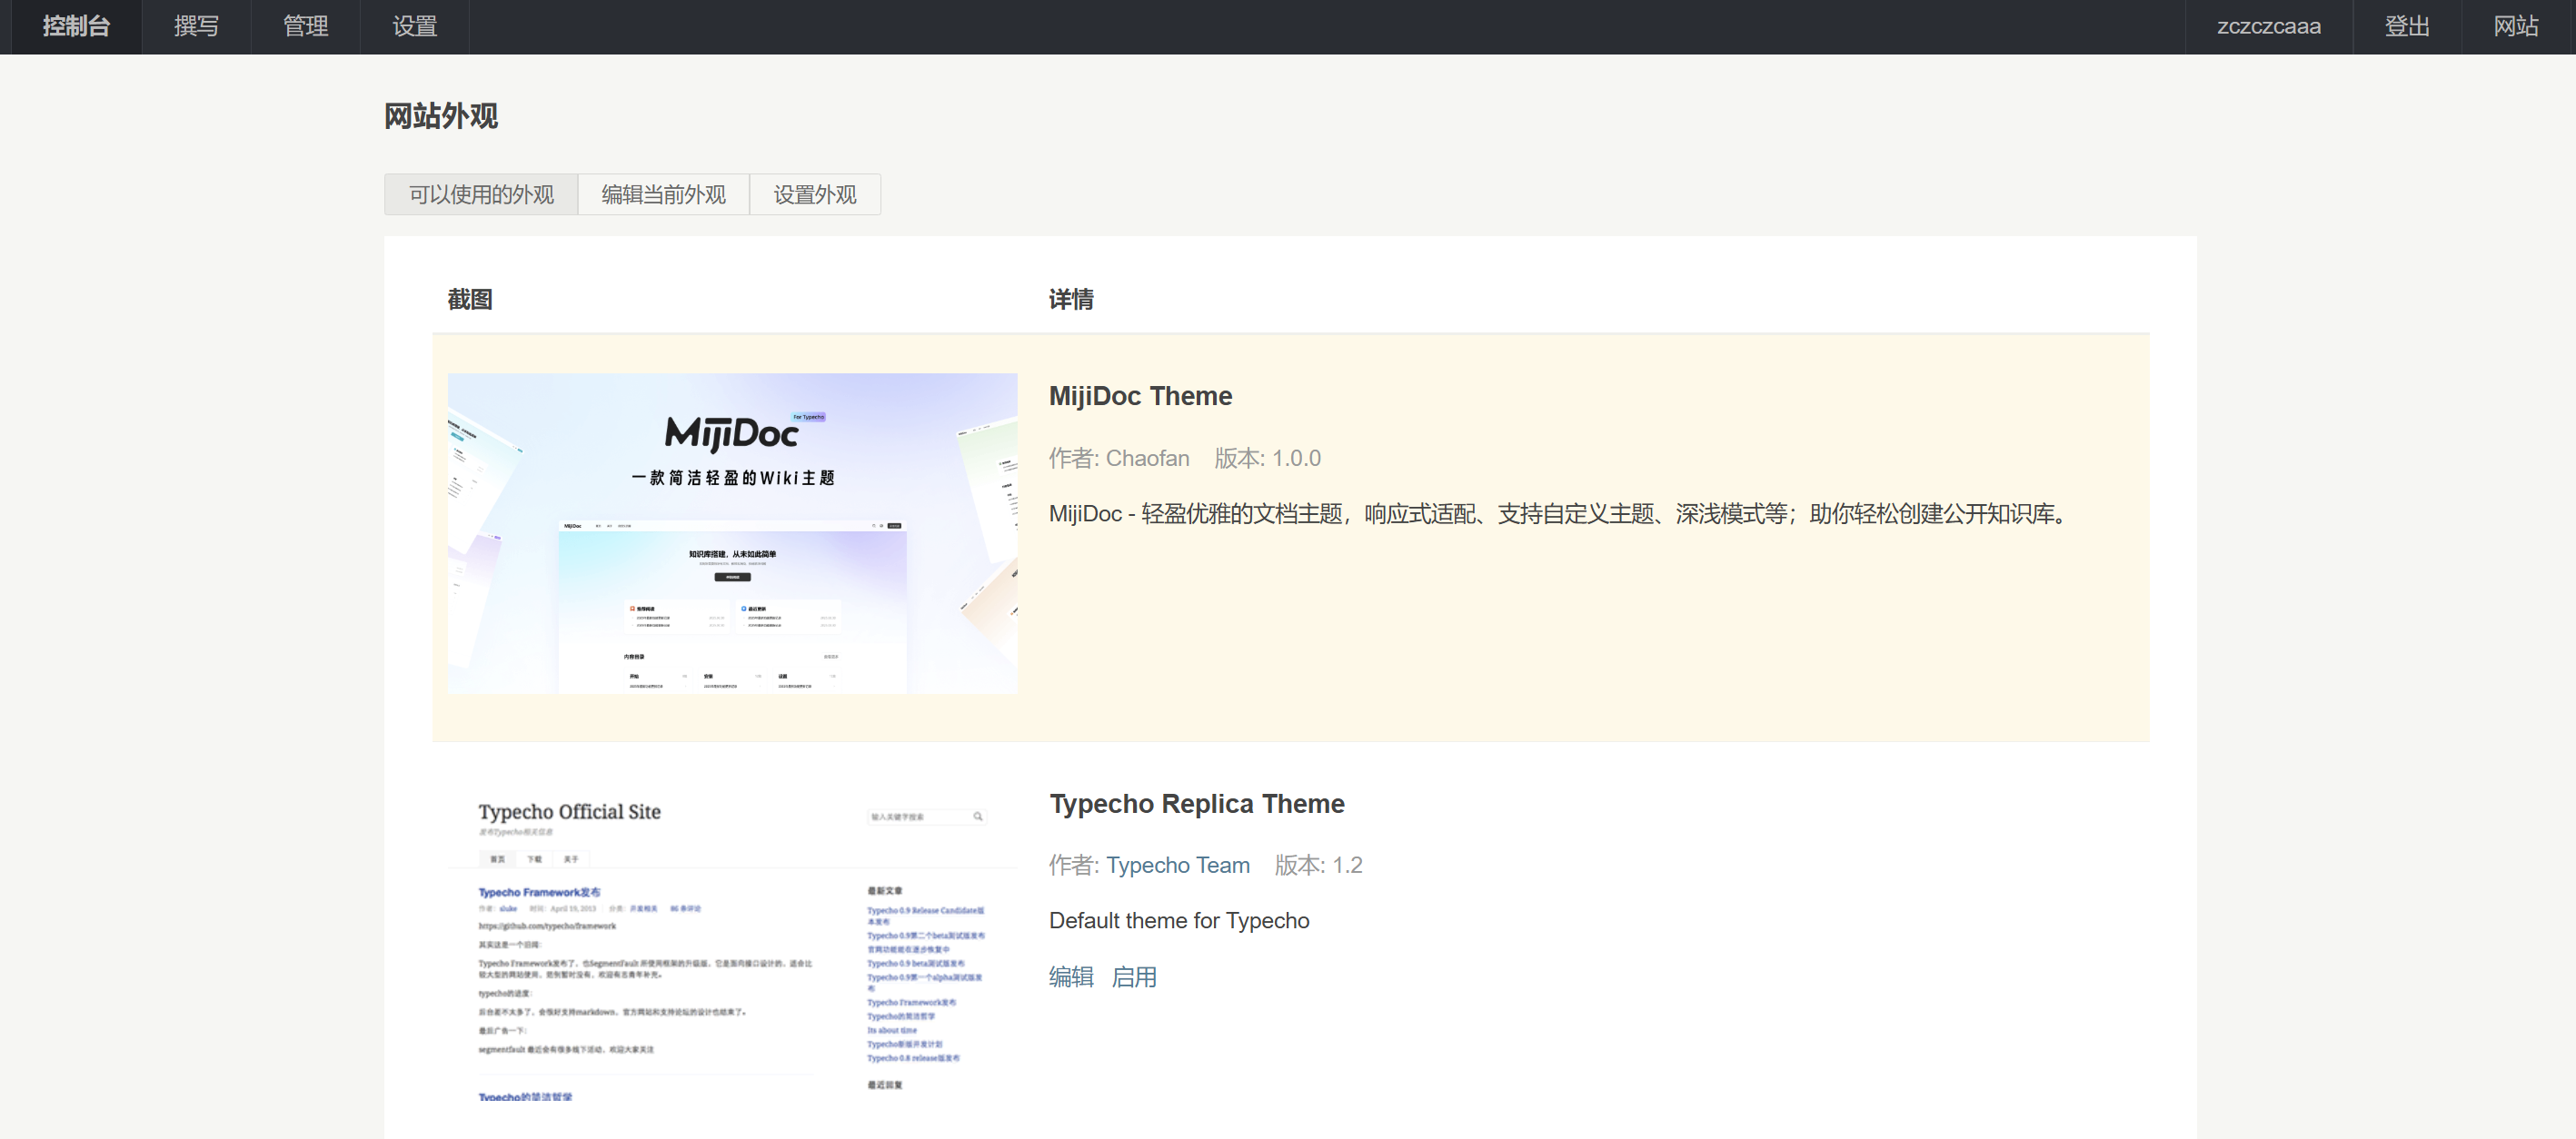Open the 控制台 dashboard menu

pyautogui.click(x=76, y=27)
